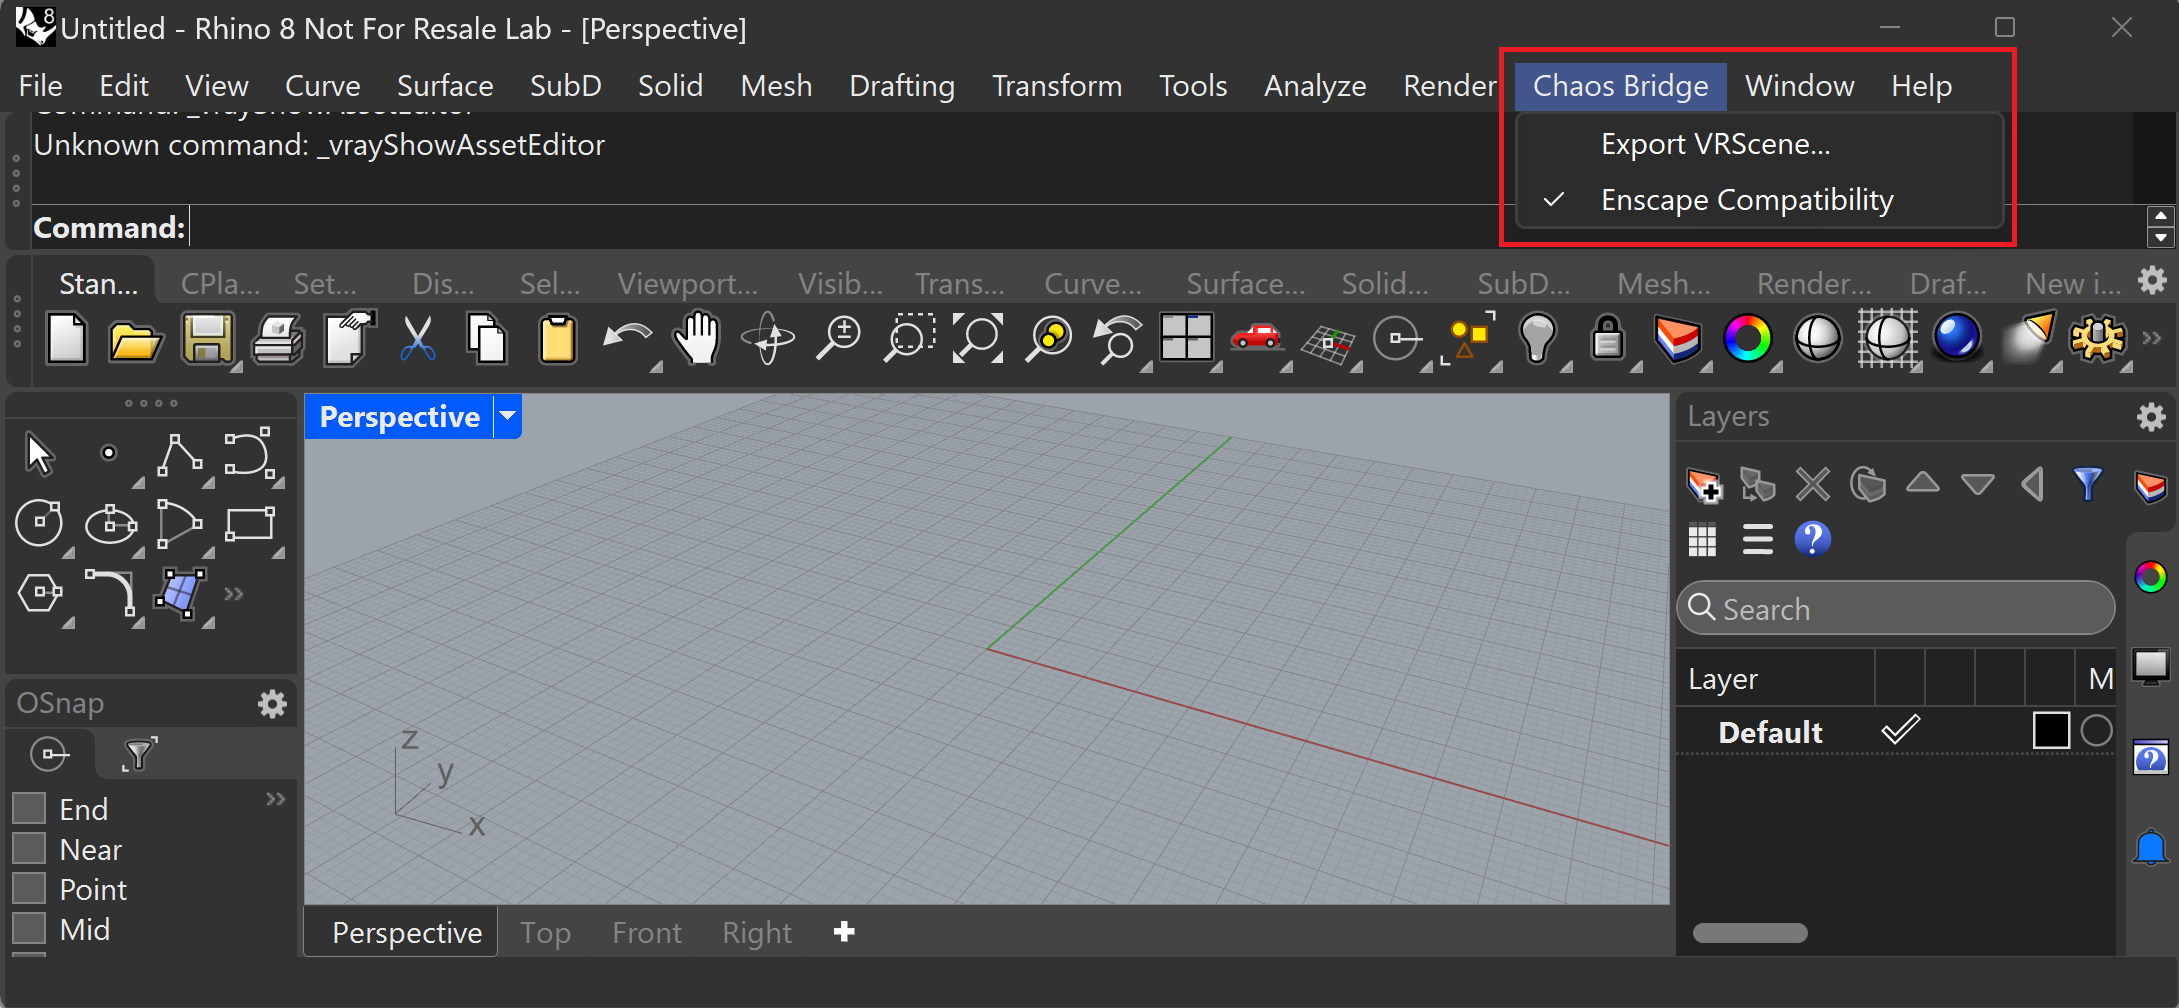Image resolution: width=2179 pixels, height=1008 pixels.
Task: Click the Delete layer X icon
Action: pyautogui.click(x=1812, y=485)
